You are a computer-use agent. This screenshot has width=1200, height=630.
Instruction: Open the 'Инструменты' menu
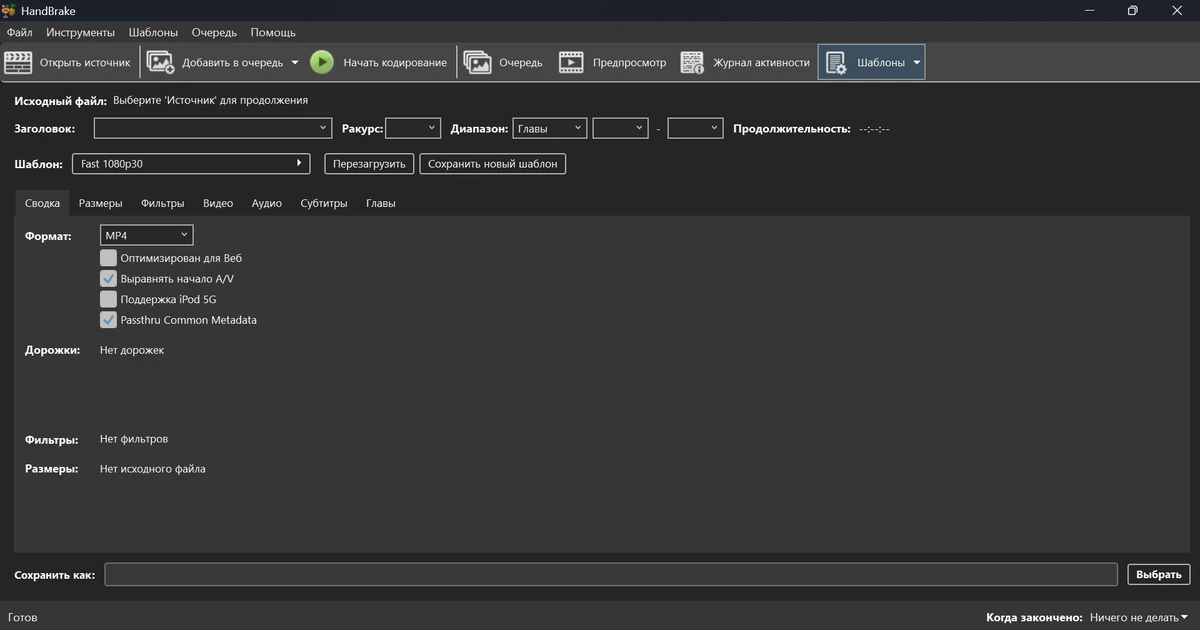[80, 33]
